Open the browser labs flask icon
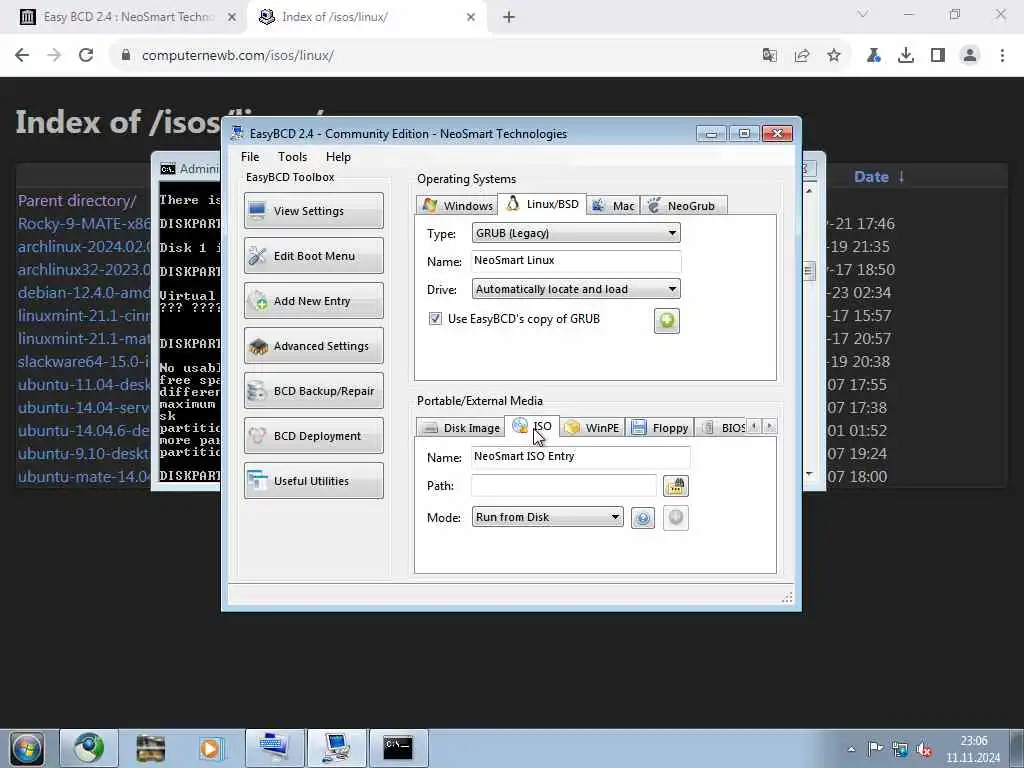This screenshot has width=1024, height=768. point(874,56)
